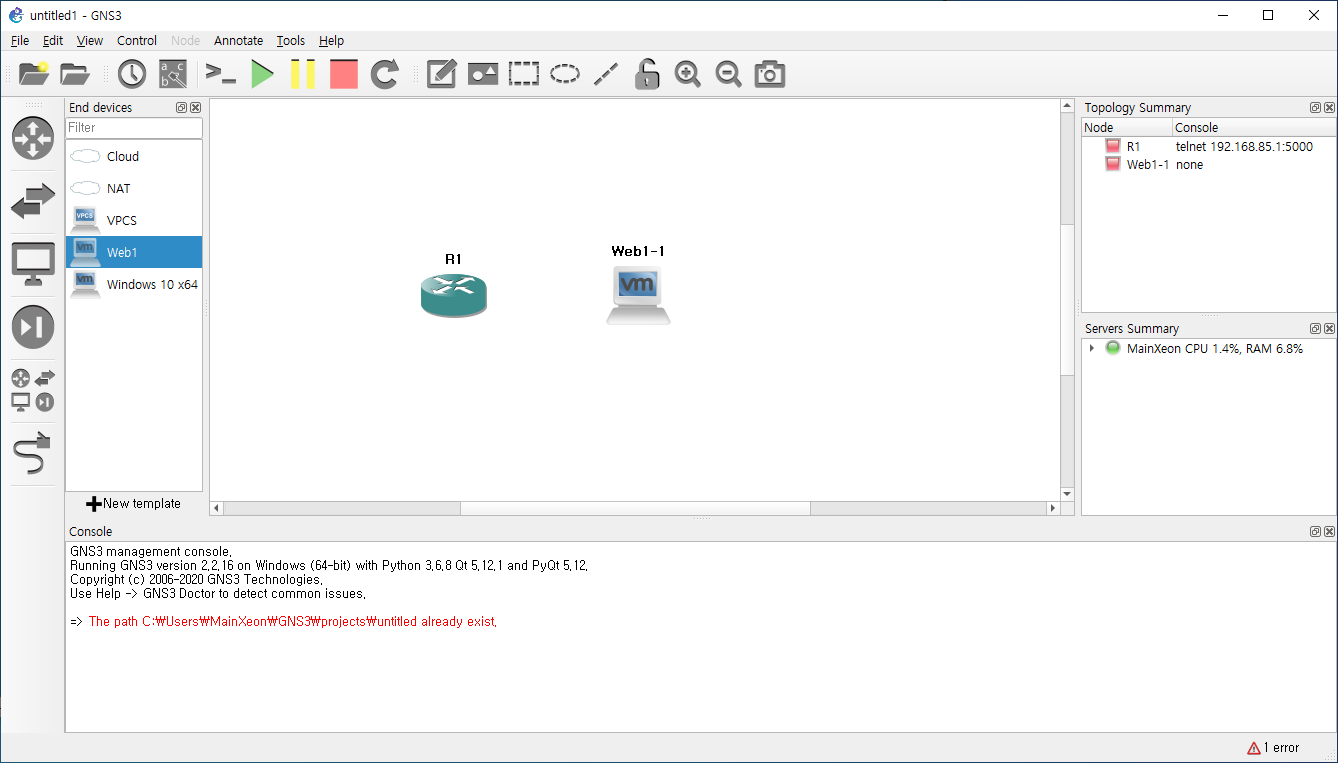Browse security devices in the sidebar
1338x763 pixels.
pyautogui.click(x=33, y=327)
